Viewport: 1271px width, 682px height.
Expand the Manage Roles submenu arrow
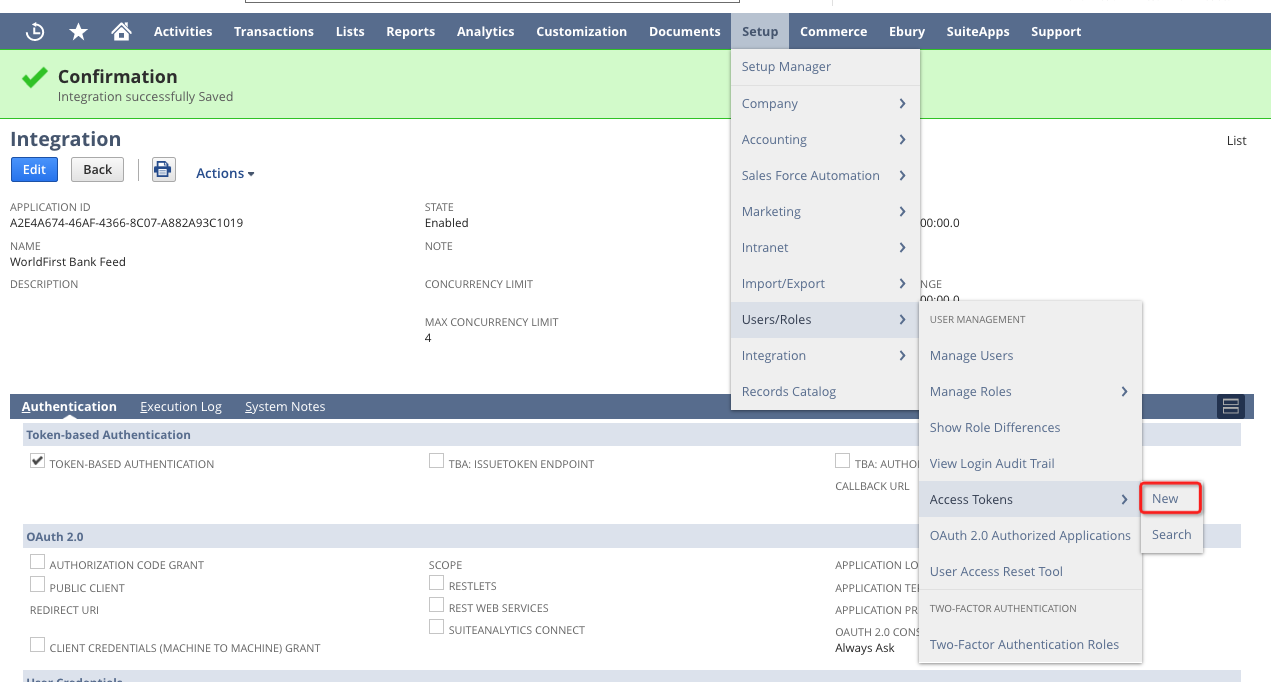pyautogui.click(x=1124, y=392)
